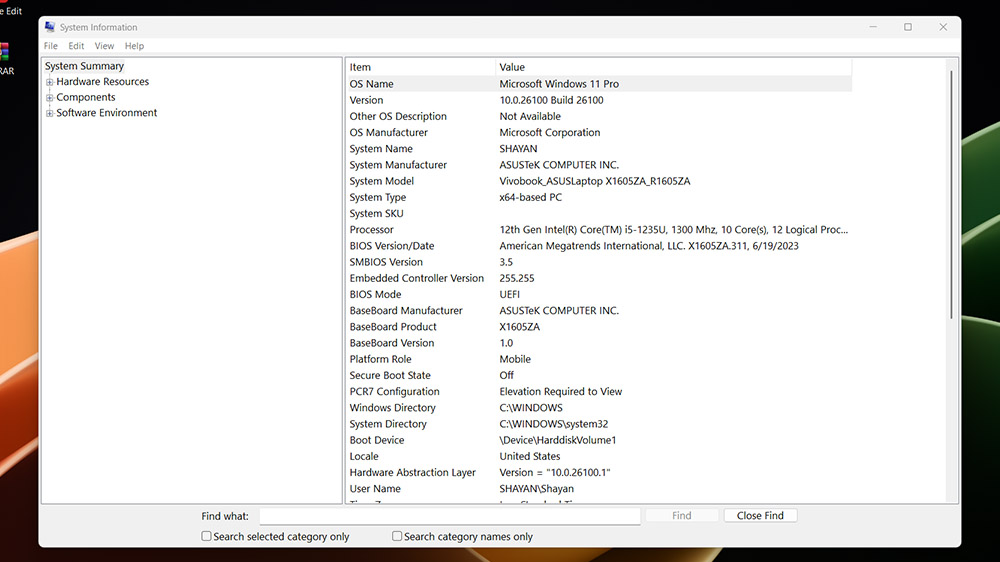Enable Search category names only
The width and height of the screenshot is (1000, 562).
click(x=397, y=536)
